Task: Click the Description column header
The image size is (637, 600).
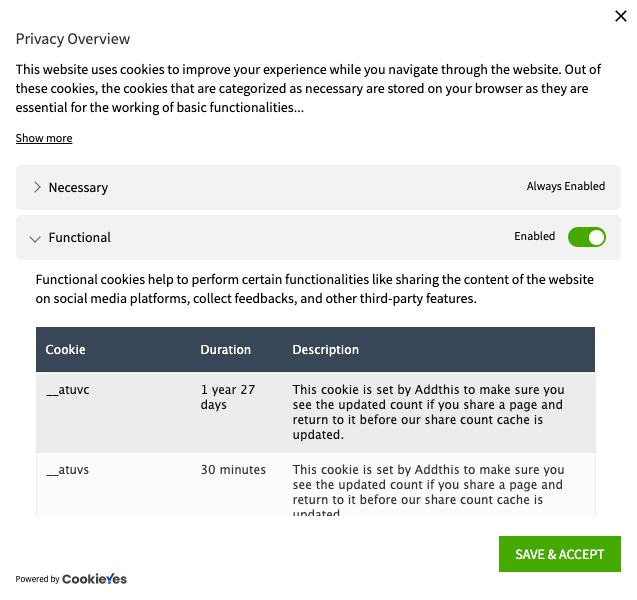Action: coord(325,350)
